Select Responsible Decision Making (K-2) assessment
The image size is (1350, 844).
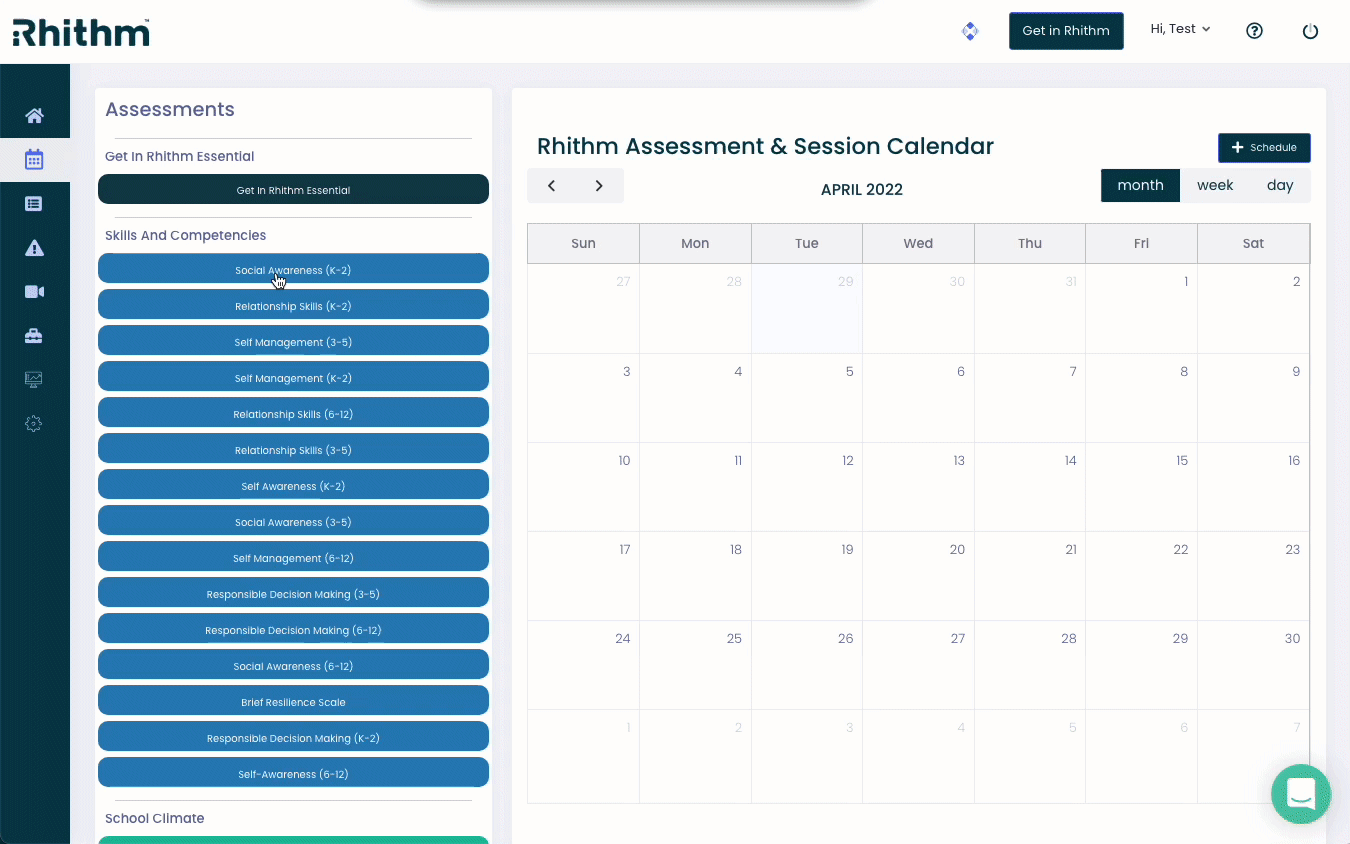[293, 737]
